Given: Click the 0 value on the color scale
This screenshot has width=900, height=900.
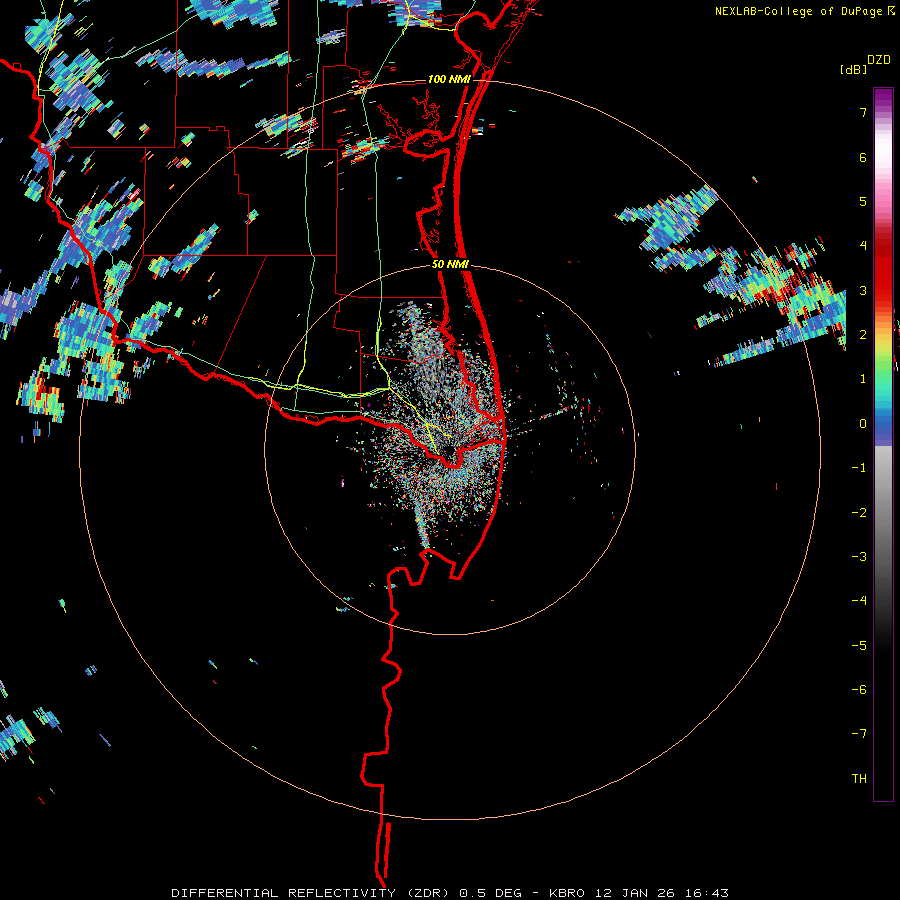Looking at the screenshot, I should 863,424.
